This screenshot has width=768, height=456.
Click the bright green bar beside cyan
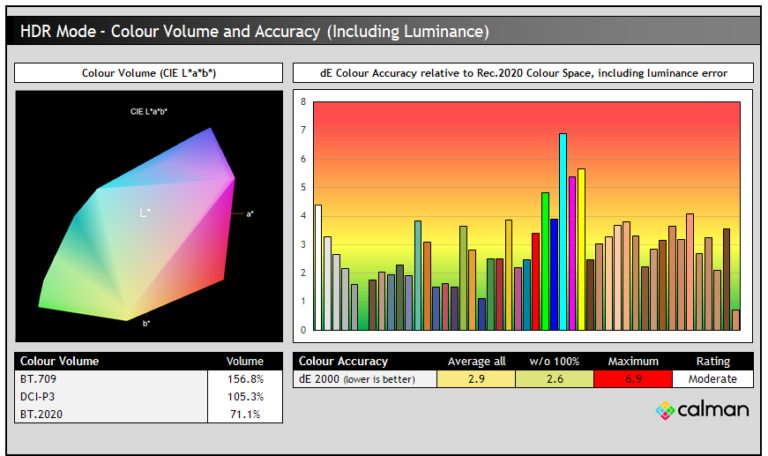tap(545, 261)
